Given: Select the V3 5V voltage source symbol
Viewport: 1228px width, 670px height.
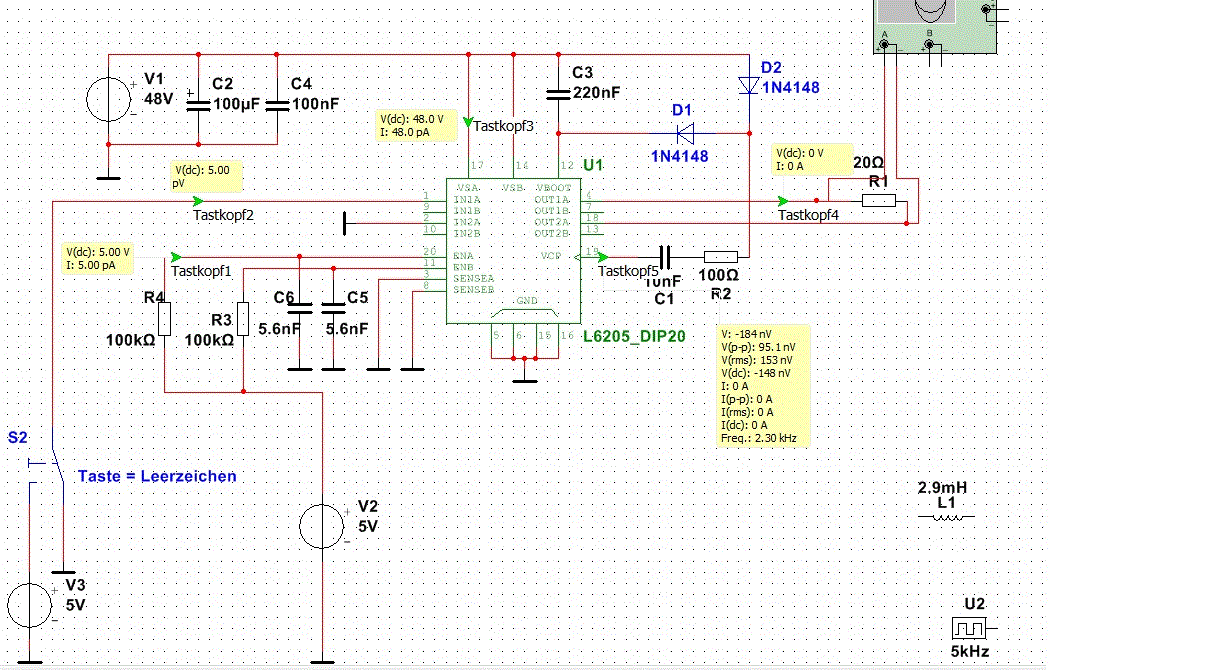Looking at the screenshot, I should [30, 607].
